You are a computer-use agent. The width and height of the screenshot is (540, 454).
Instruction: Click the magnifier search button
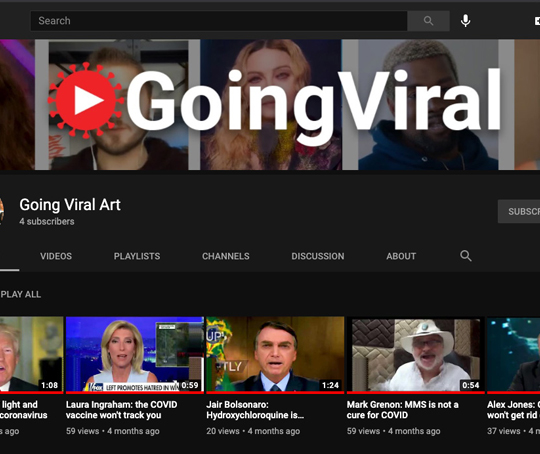click(428, 21)
